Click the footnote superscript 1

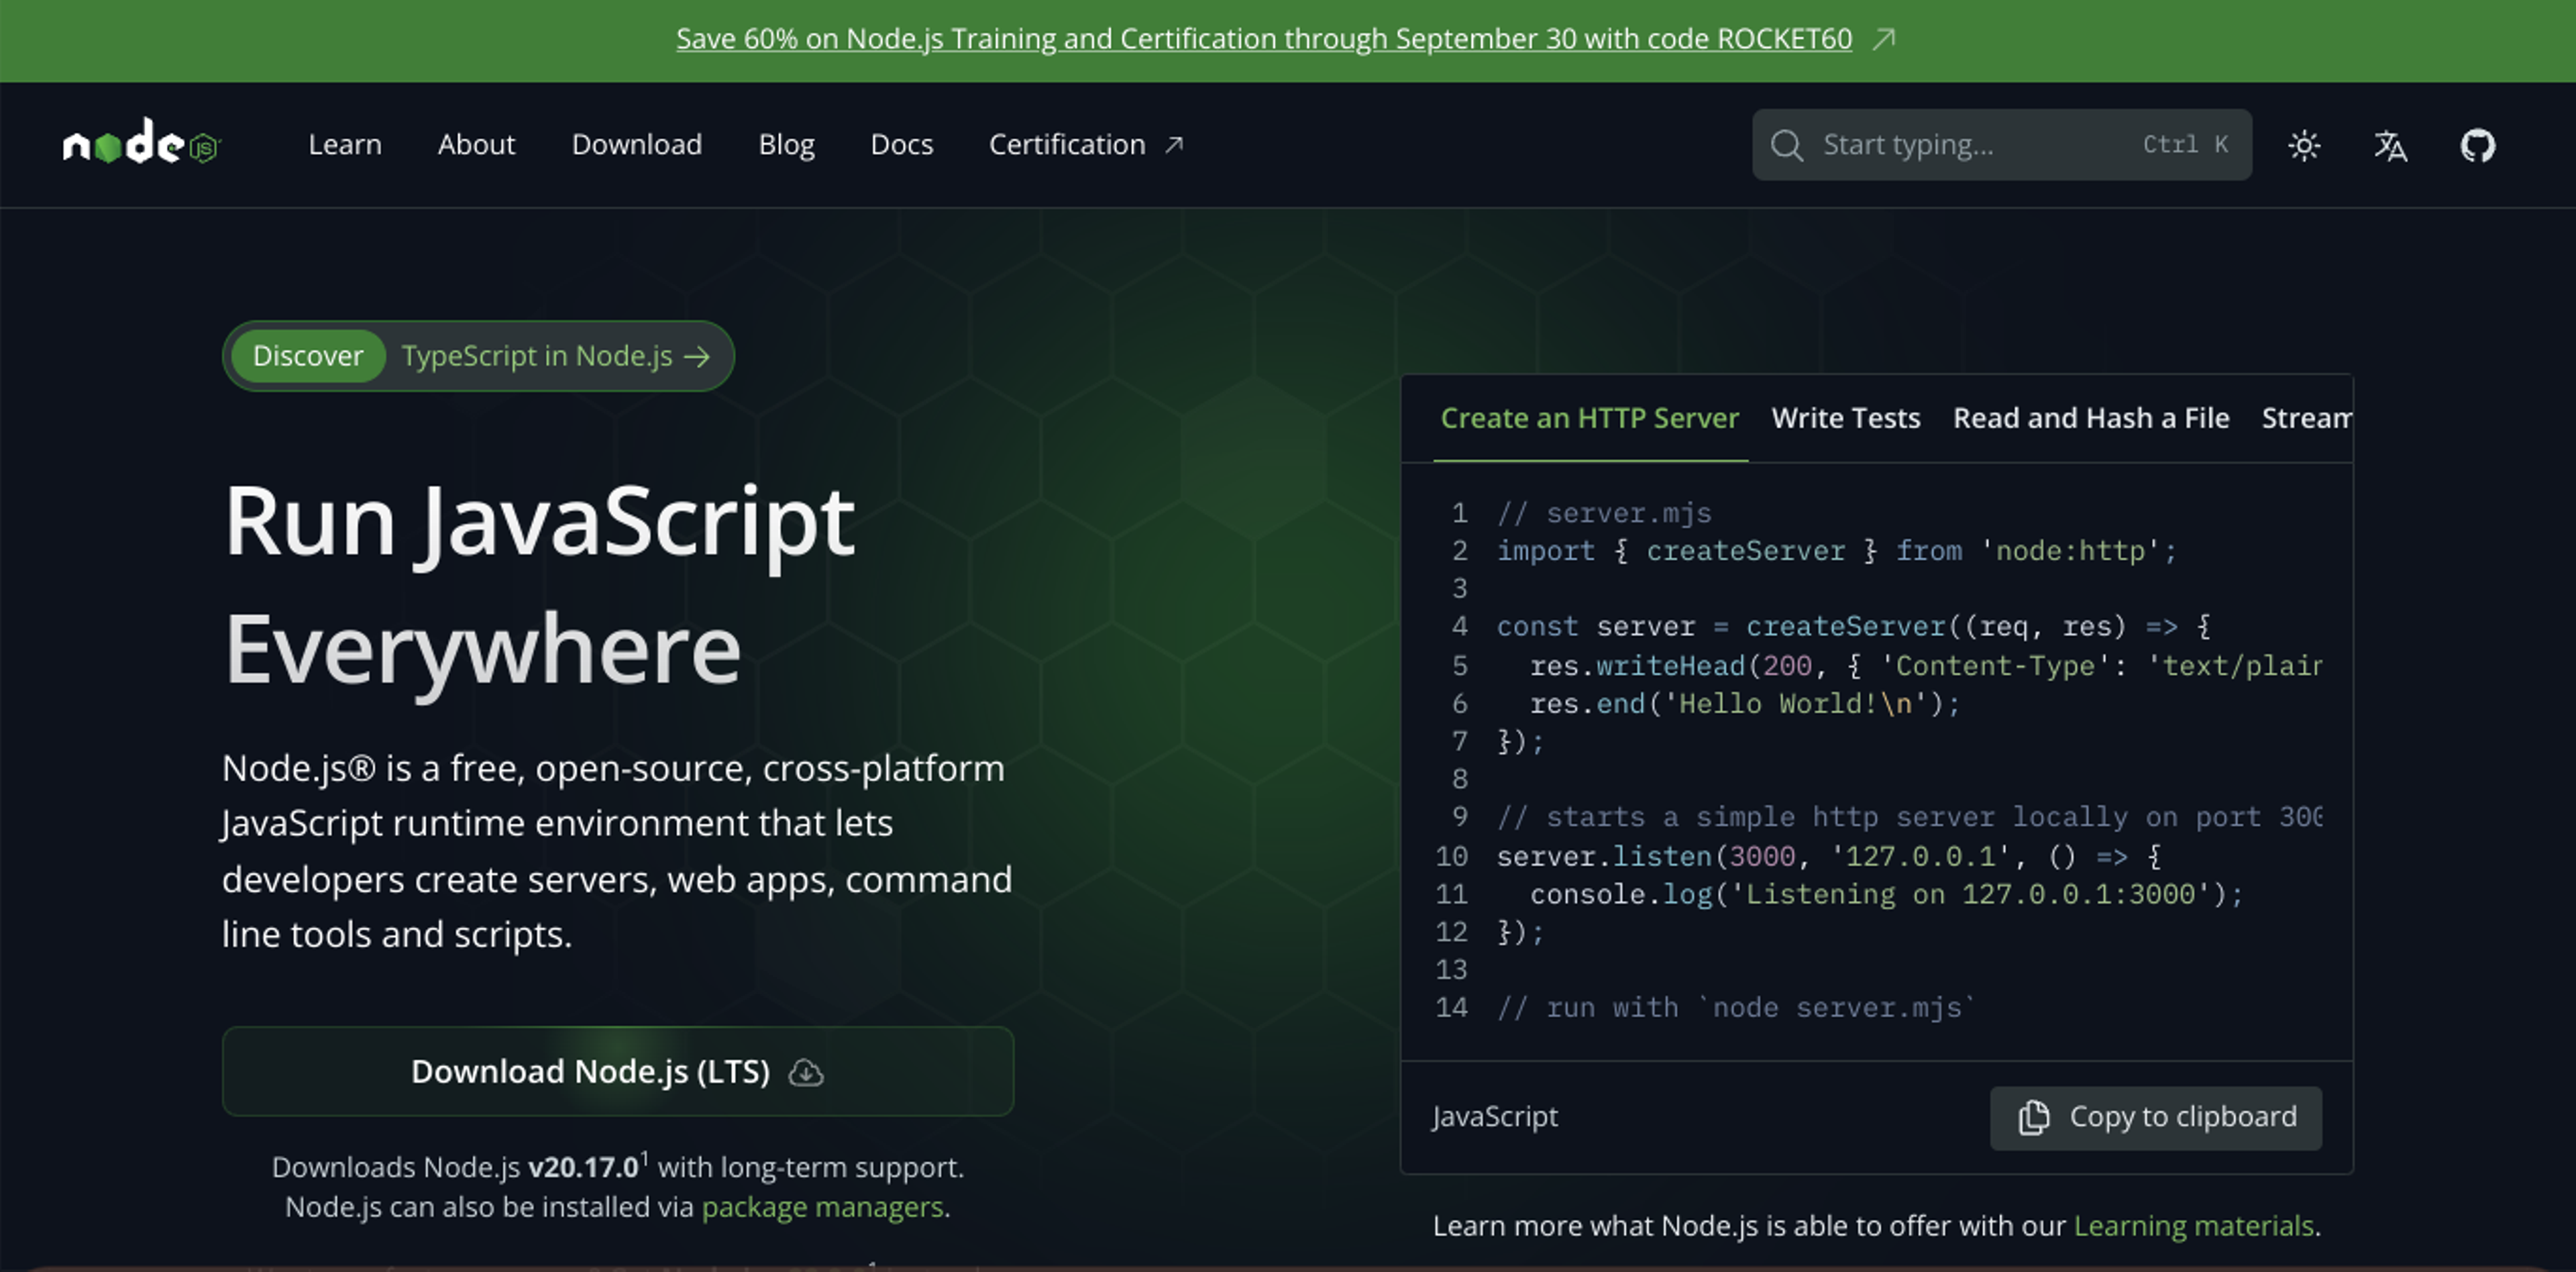pos(645,1159)
